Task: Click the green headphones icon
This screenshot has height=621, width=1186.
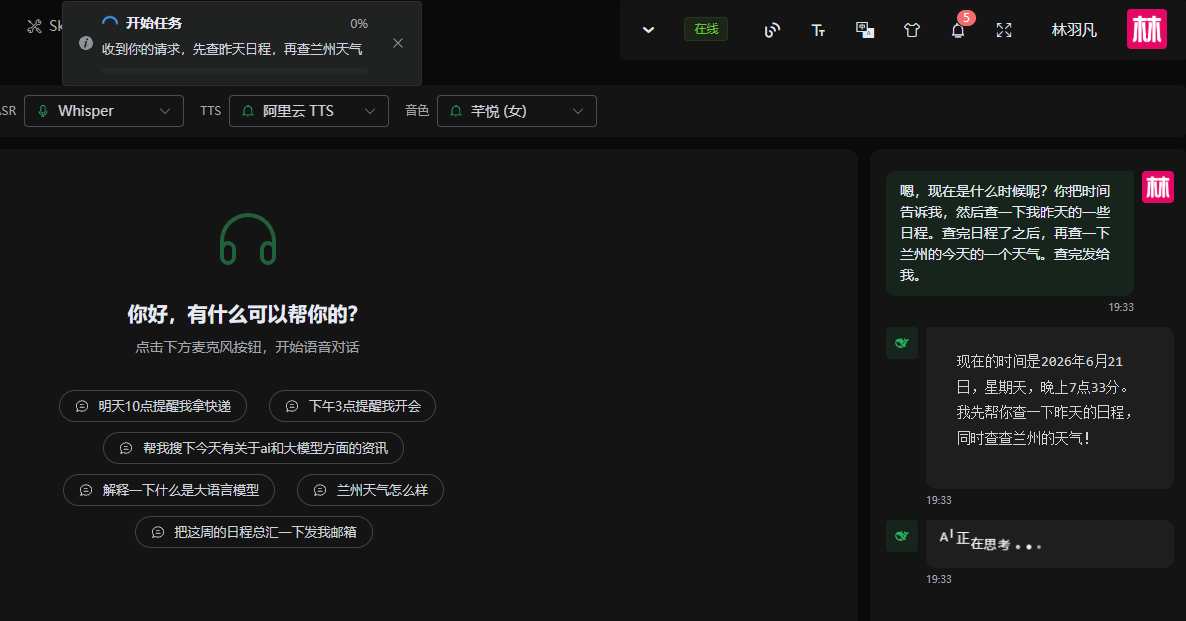Action: [247, 239]
